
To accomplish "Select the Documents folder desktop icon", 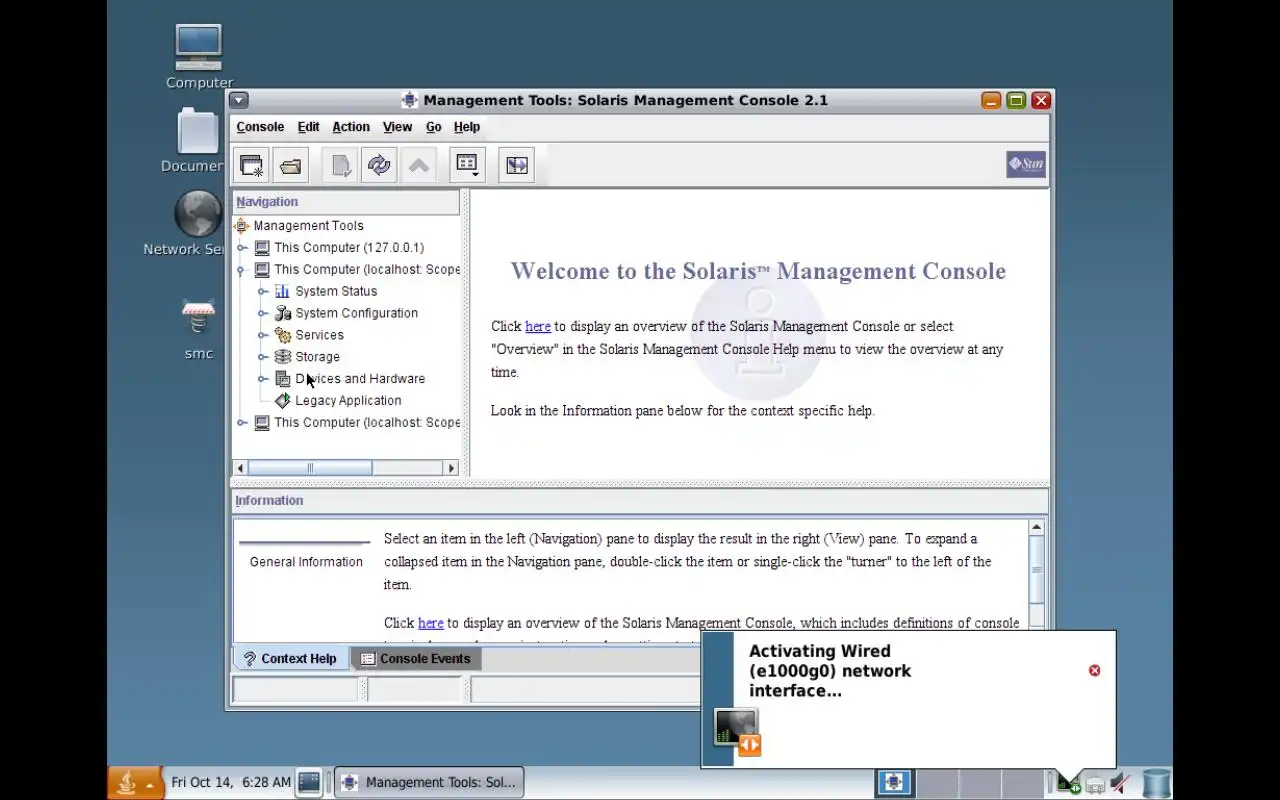I will click(x=198, y=131).
